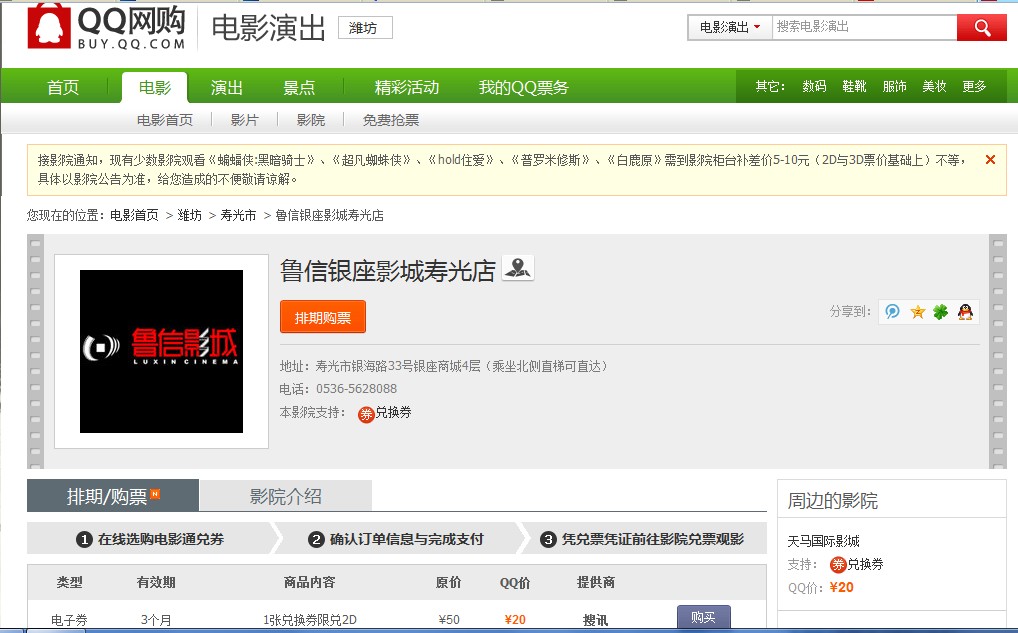Screen dimensions: 1018x633
Task: Visit the 鞋靴 category link
Action: 854,86
